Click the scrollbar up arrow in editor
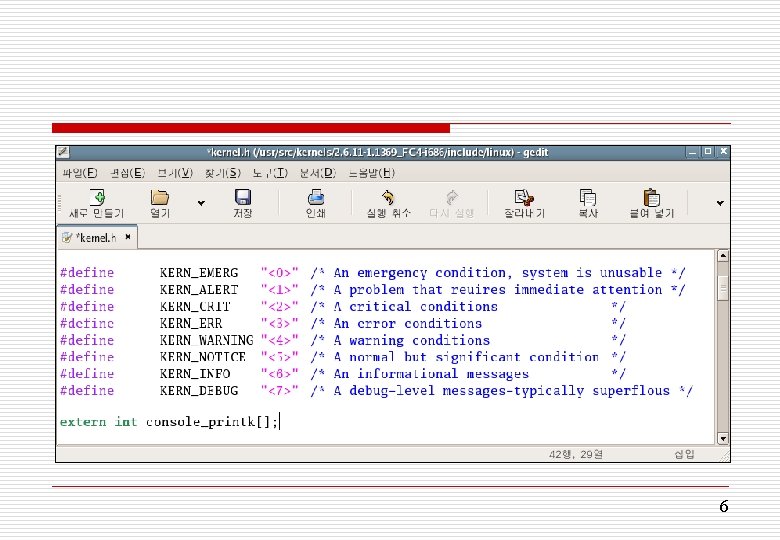Image resolution: width=780 pixels, height=540 pixels. tap(723, 256)
